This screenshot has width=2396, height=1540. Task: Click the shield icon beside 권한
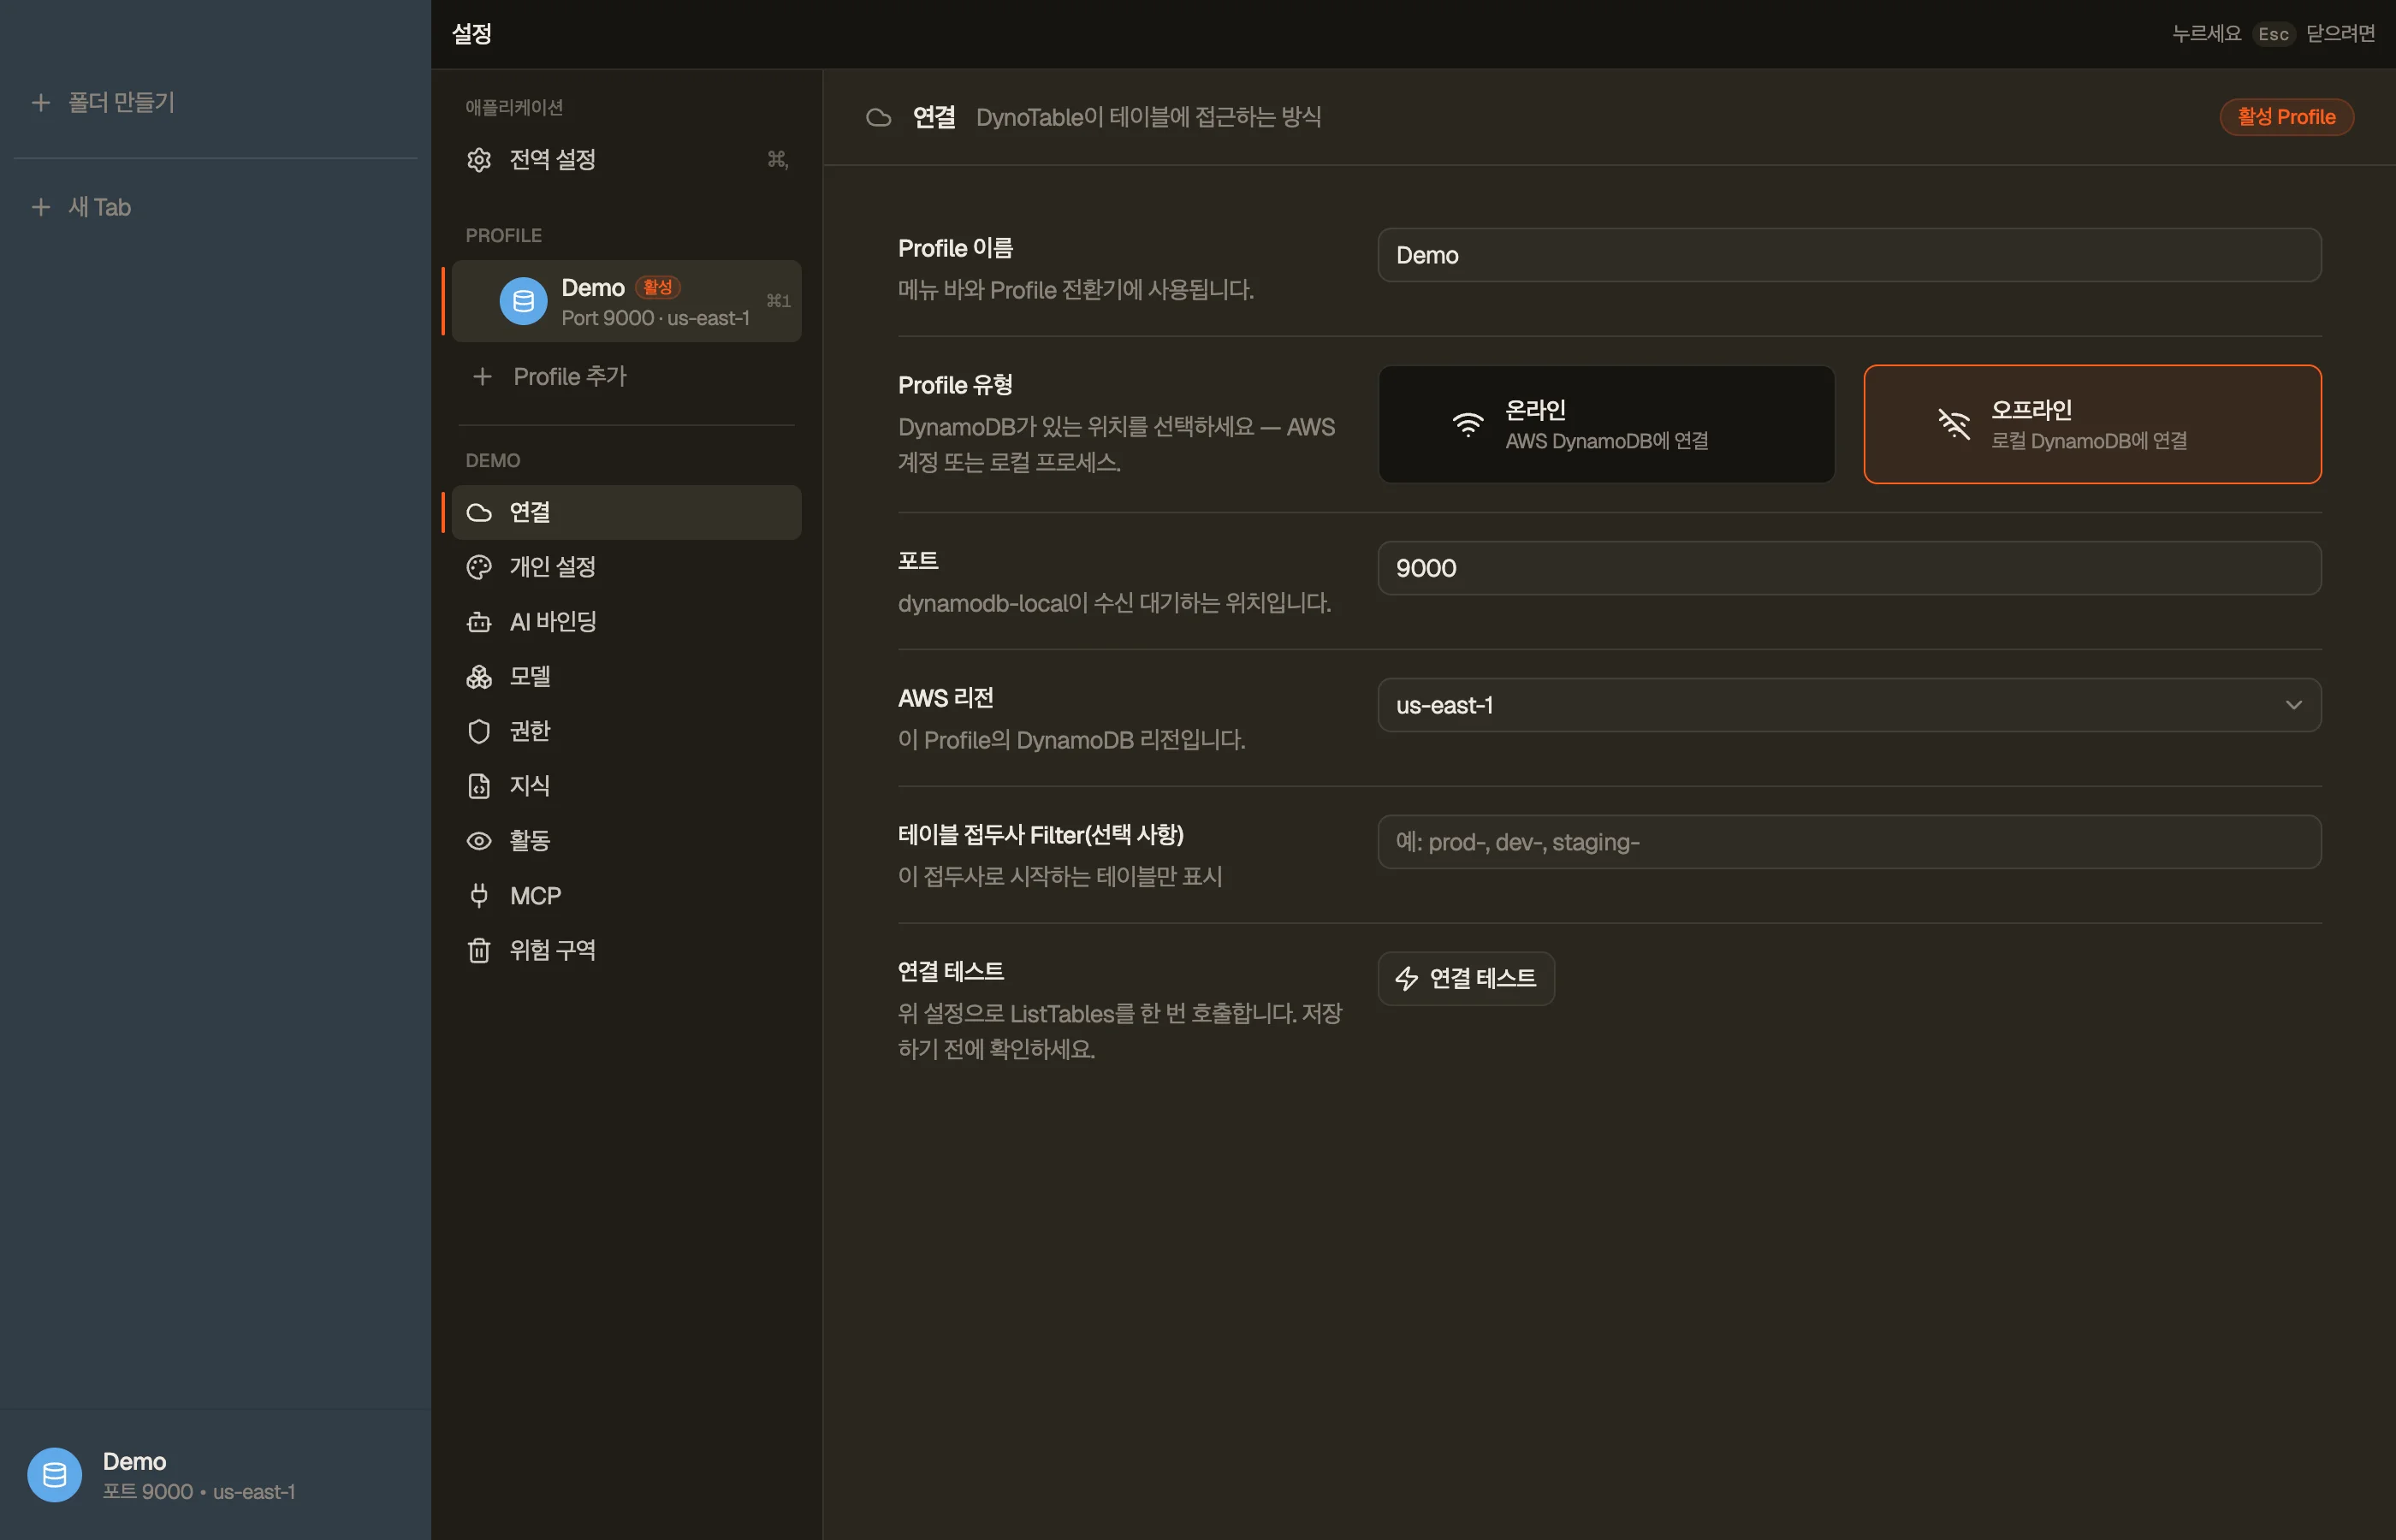click(x=479, y=731)
